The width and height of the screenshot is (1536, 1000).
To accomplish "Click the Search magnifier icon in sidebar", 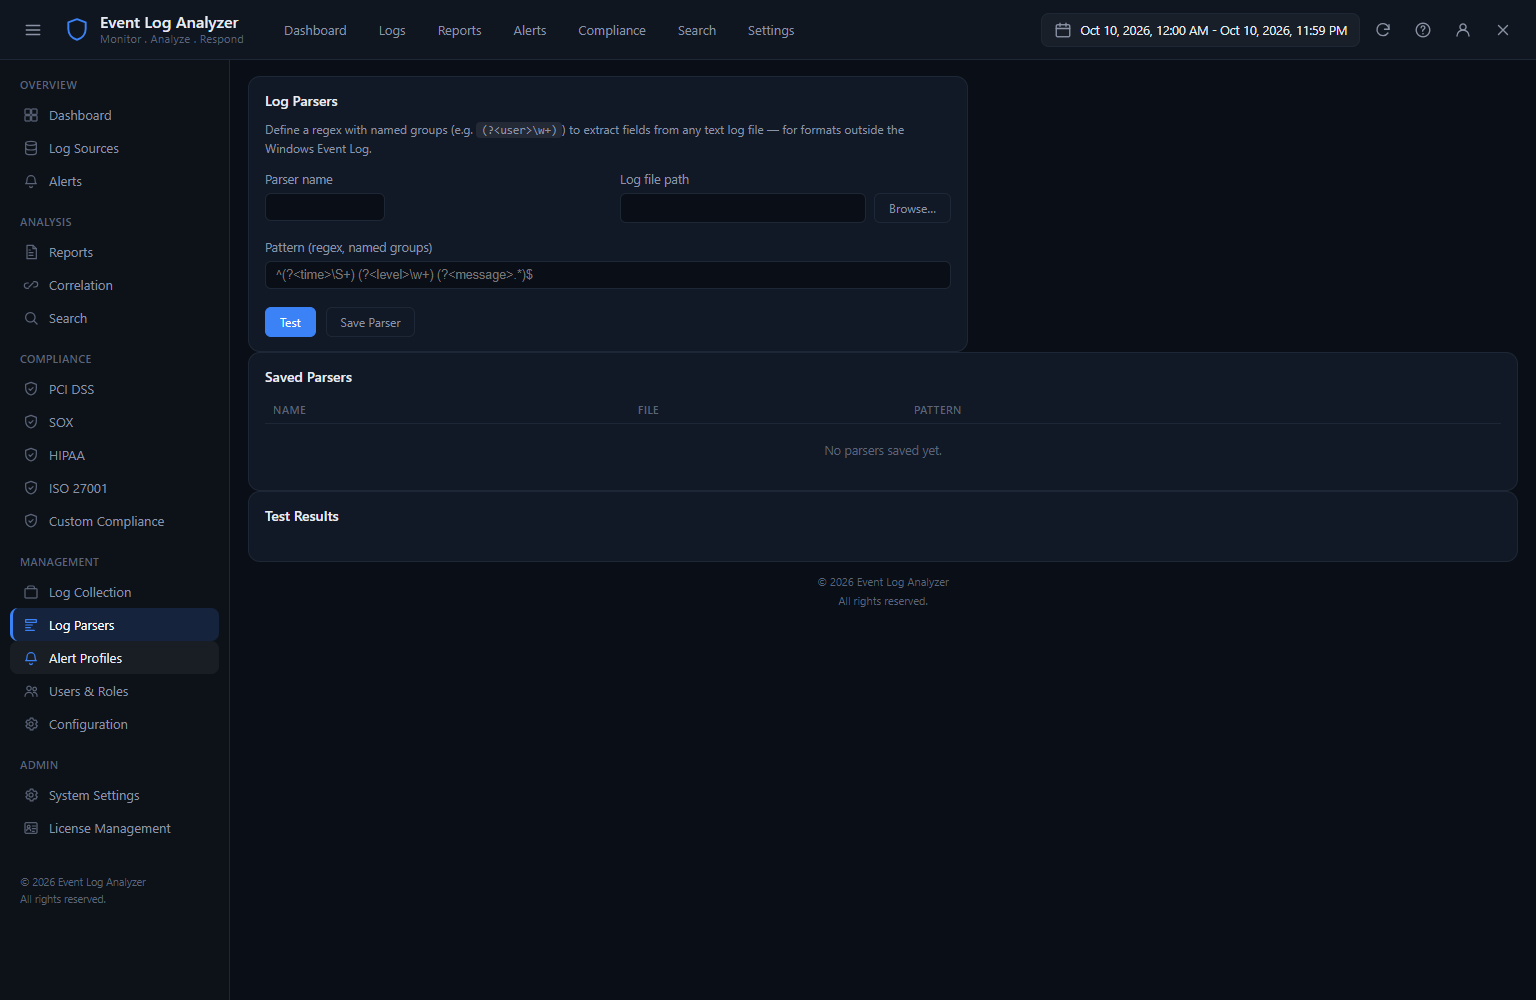I will [31, 318].
